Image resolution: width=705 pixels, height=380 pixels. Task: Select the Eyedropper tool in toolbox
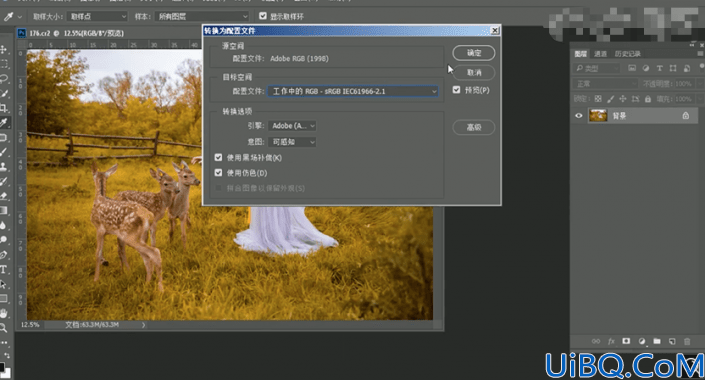tap(4, 122)
